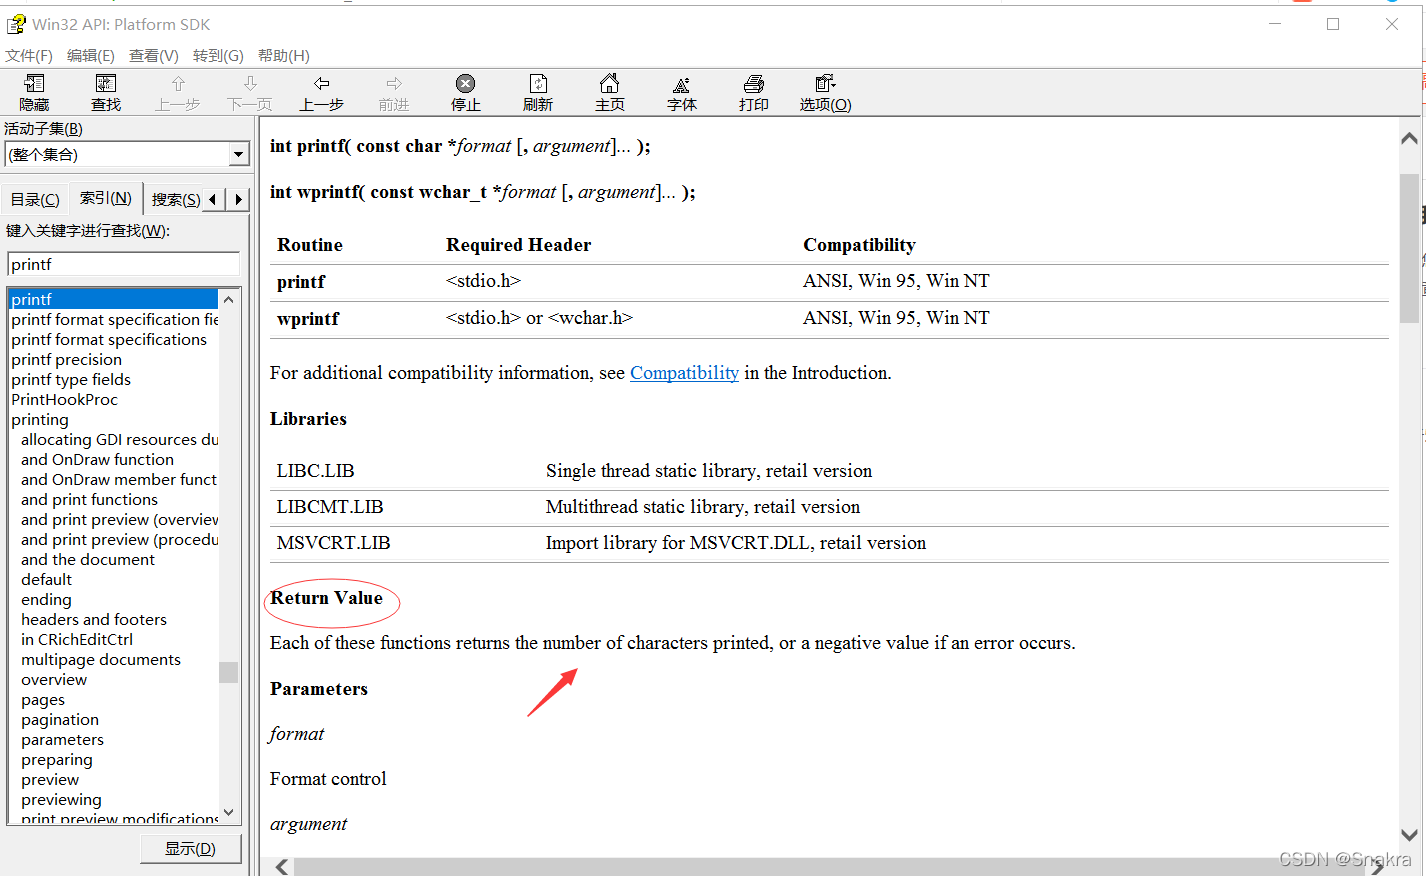
Task: Switch to the Contents (目录) tab
Action: click(x=35, y=200)
